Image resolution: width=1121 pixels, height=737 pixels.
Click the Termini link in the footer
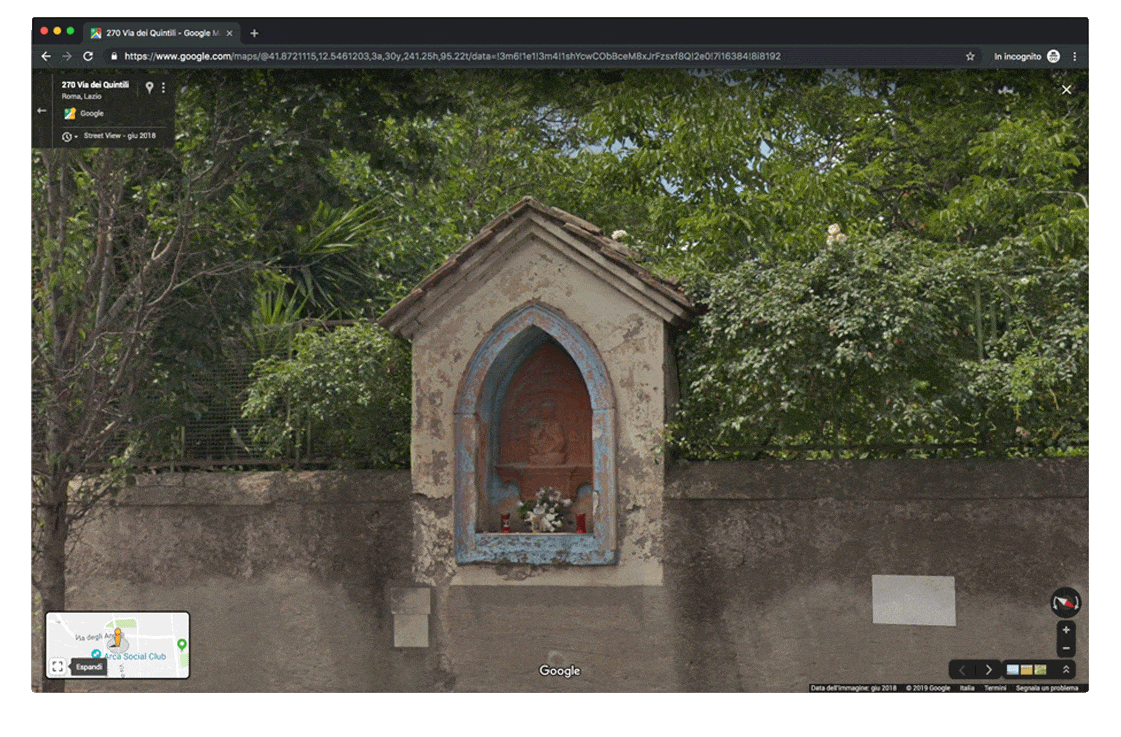[x=995, y=688]
